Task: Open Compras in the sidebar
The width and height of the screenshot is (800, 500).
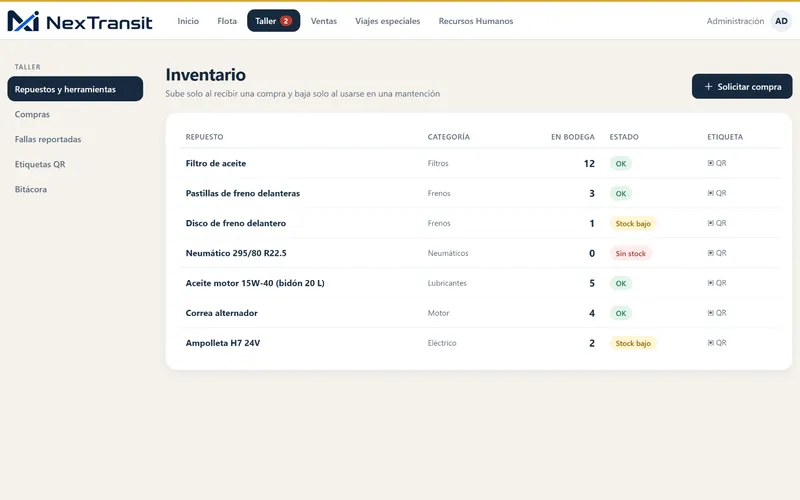Action: [x=32, y=114]
